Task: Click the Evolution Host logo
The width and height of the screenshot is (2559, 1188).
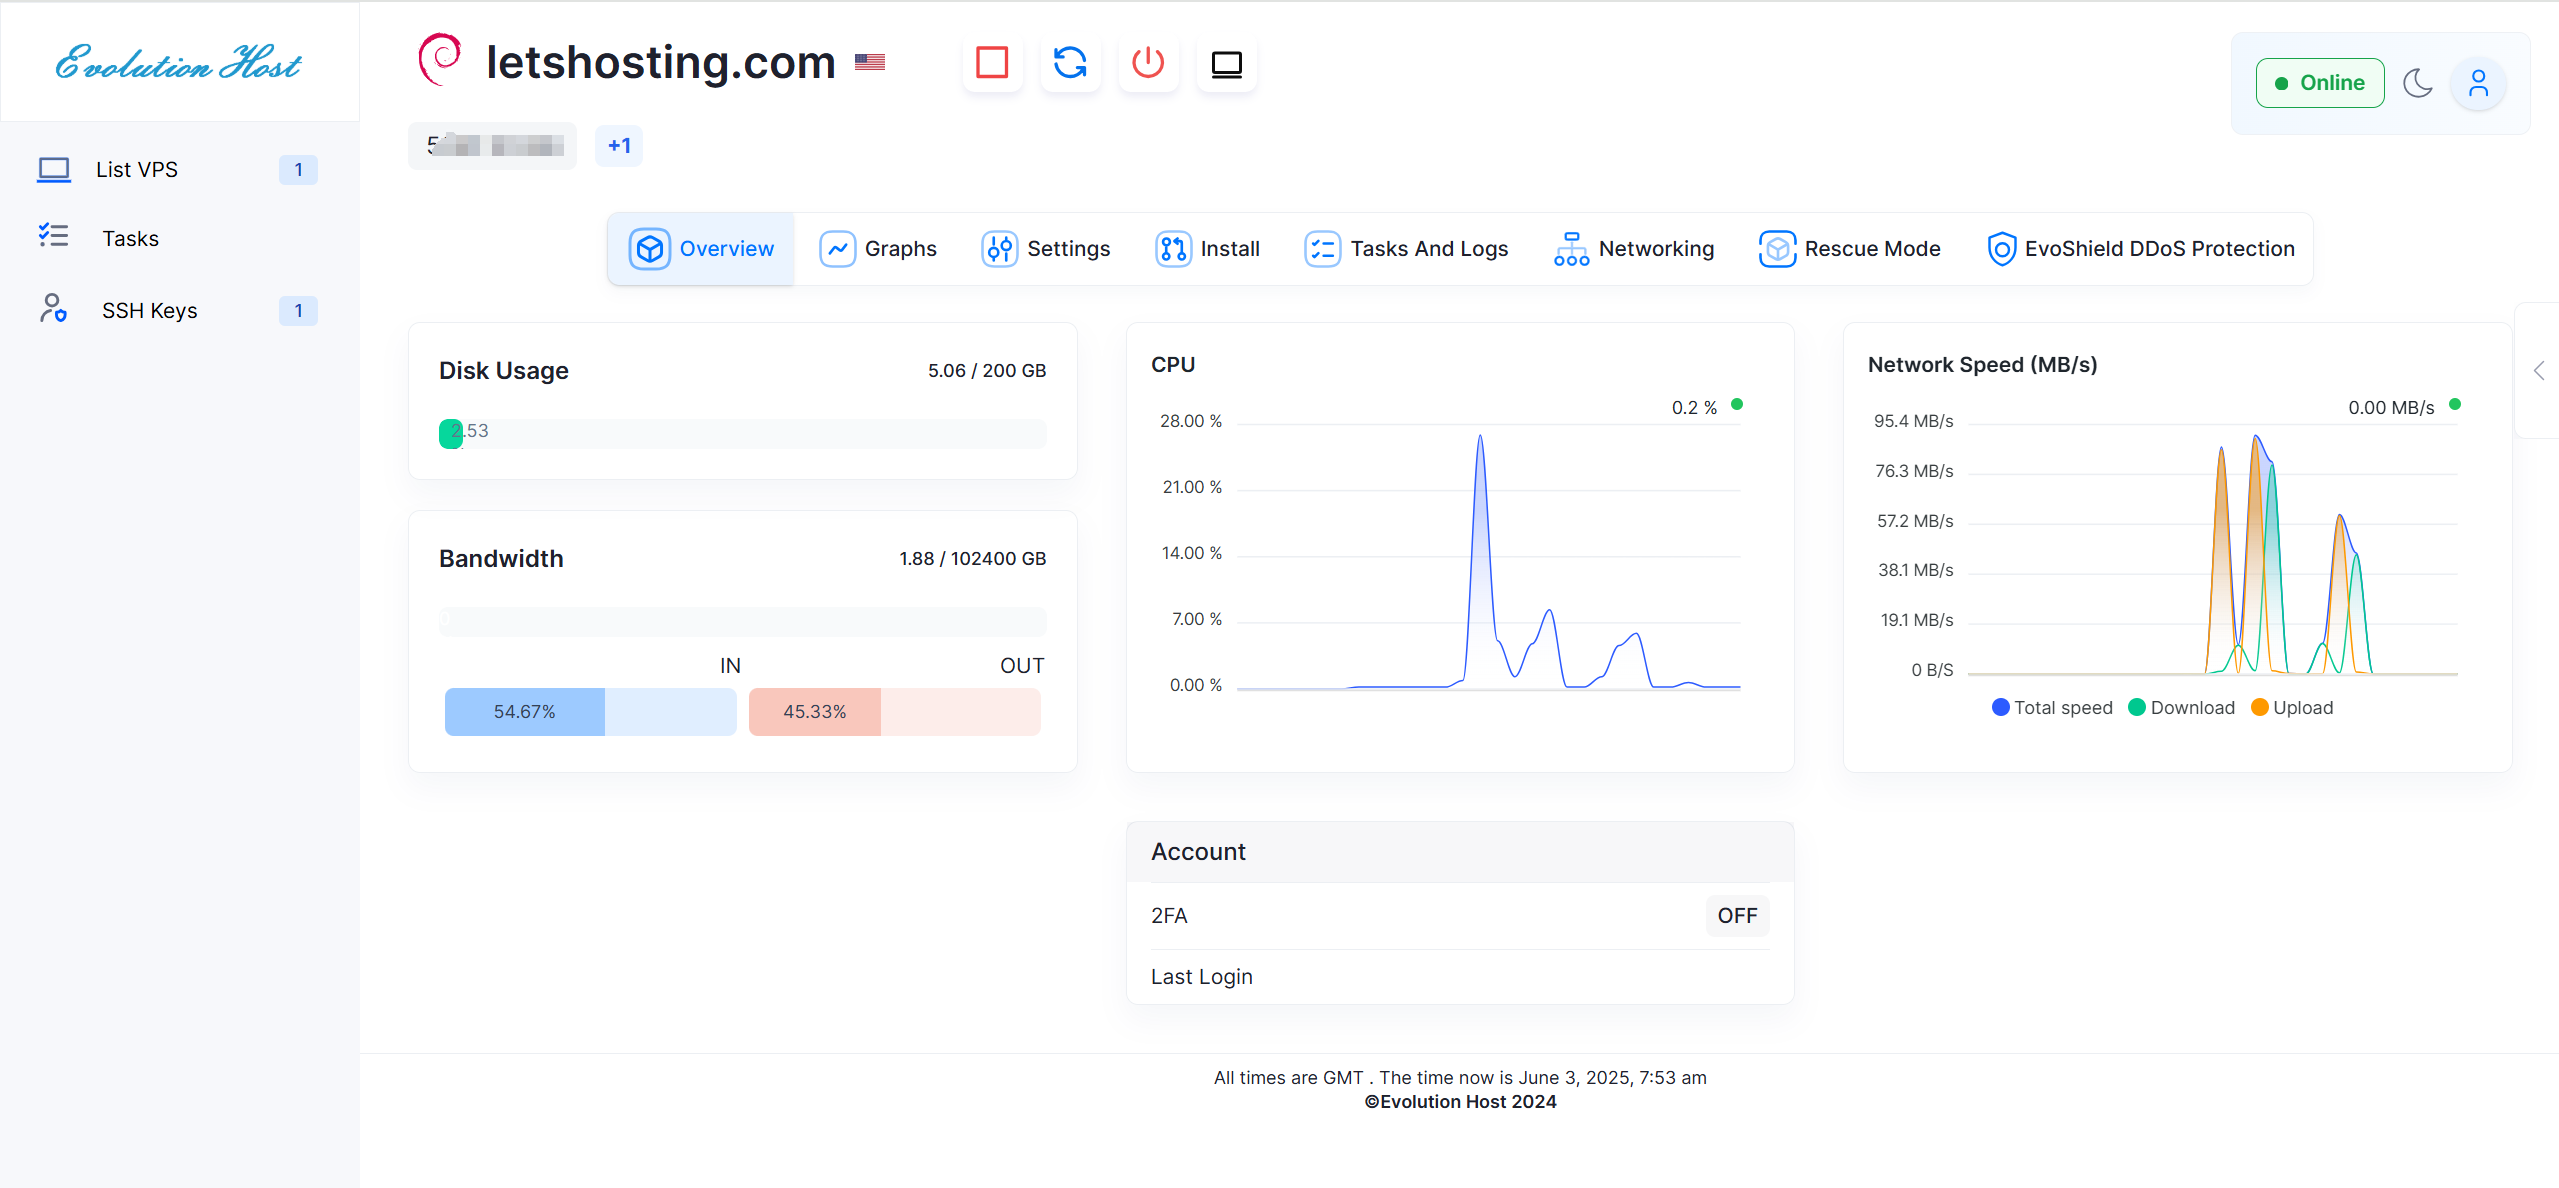Action: click(178, 63)
